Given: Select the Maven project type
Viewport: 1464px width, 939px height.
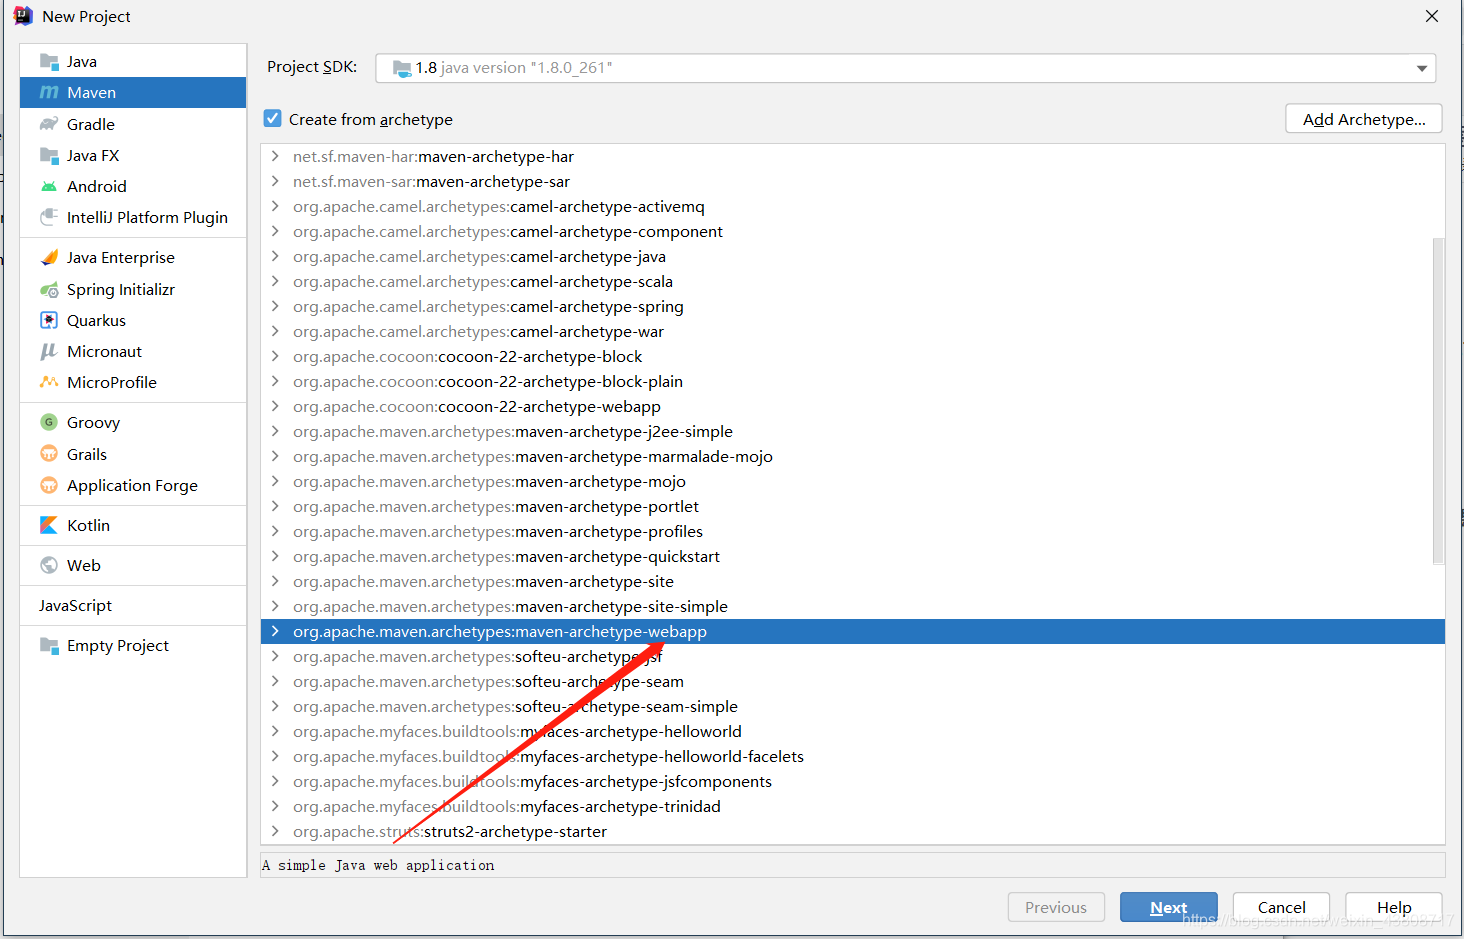Looking at the screenshot, I should [x=133, y=92].
